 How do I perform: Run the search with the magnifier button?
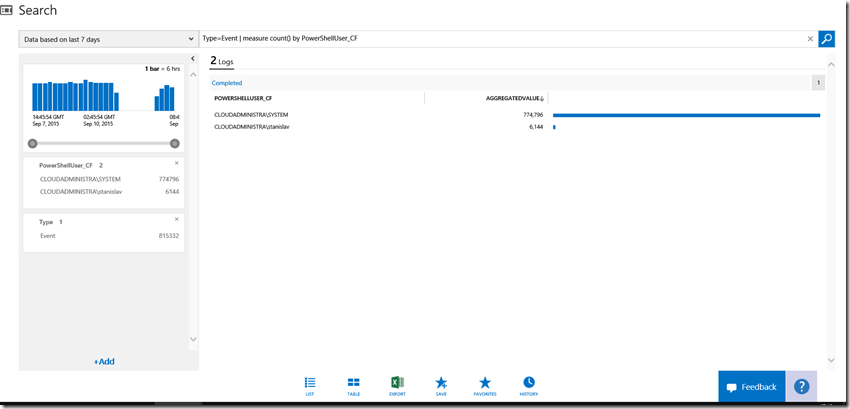(x=826, y=39)
